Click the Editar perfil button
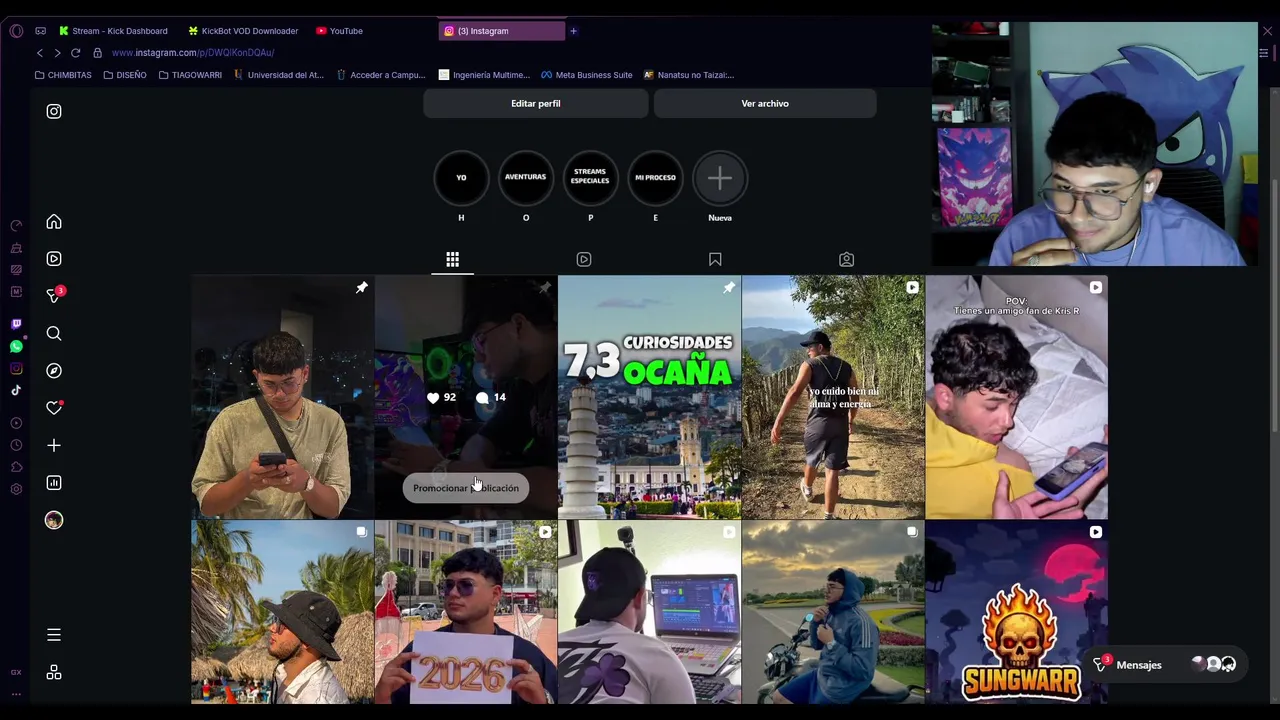 [x=536, y=103]
